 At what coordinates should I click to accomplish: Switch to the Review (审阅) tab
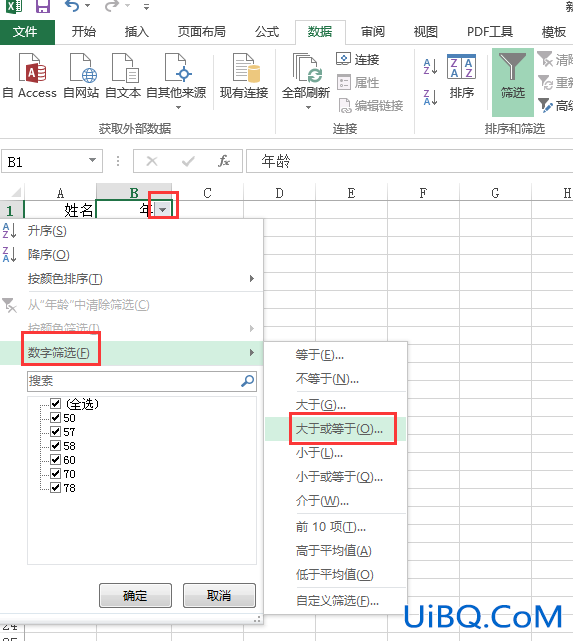[x=373, y=32]
